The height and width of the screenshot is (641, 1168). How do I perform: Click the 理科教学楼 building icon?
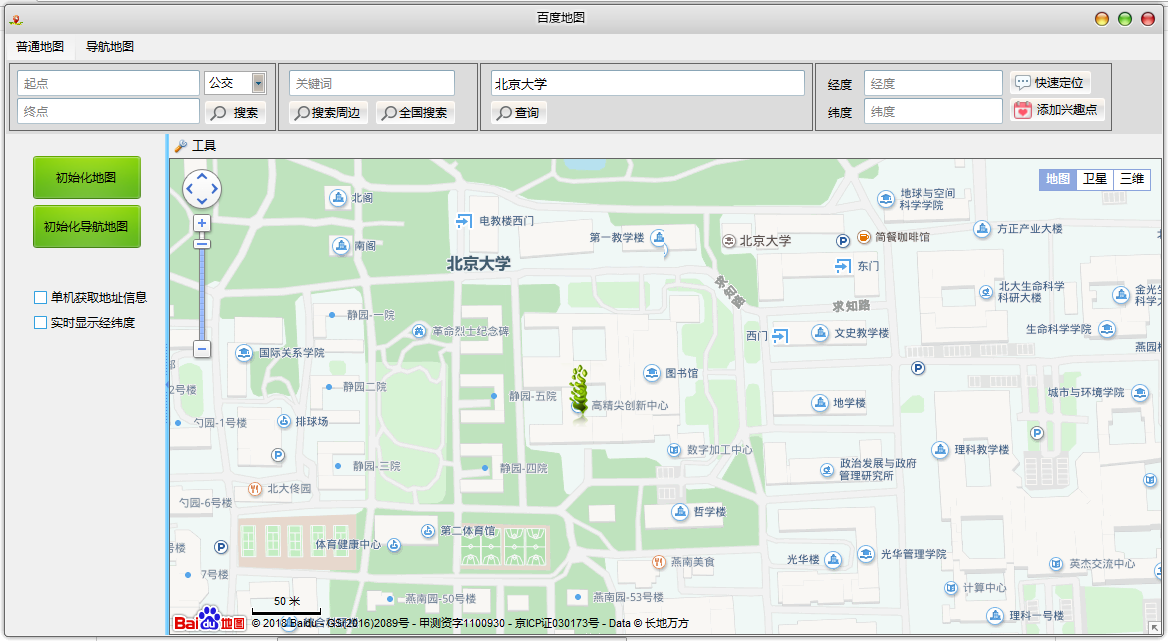[x=940, y=450]
